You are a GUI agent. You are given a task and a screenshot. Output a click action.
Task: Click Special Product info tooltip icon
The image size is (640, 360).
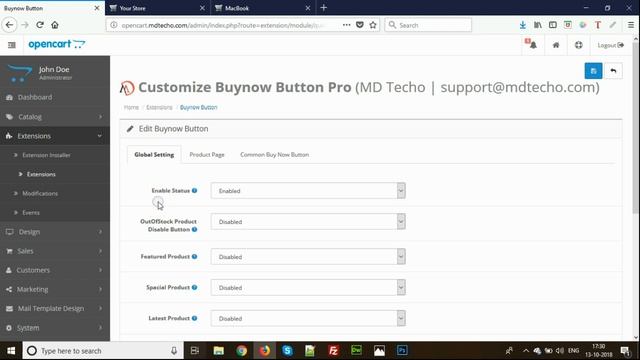coord(195,287)
